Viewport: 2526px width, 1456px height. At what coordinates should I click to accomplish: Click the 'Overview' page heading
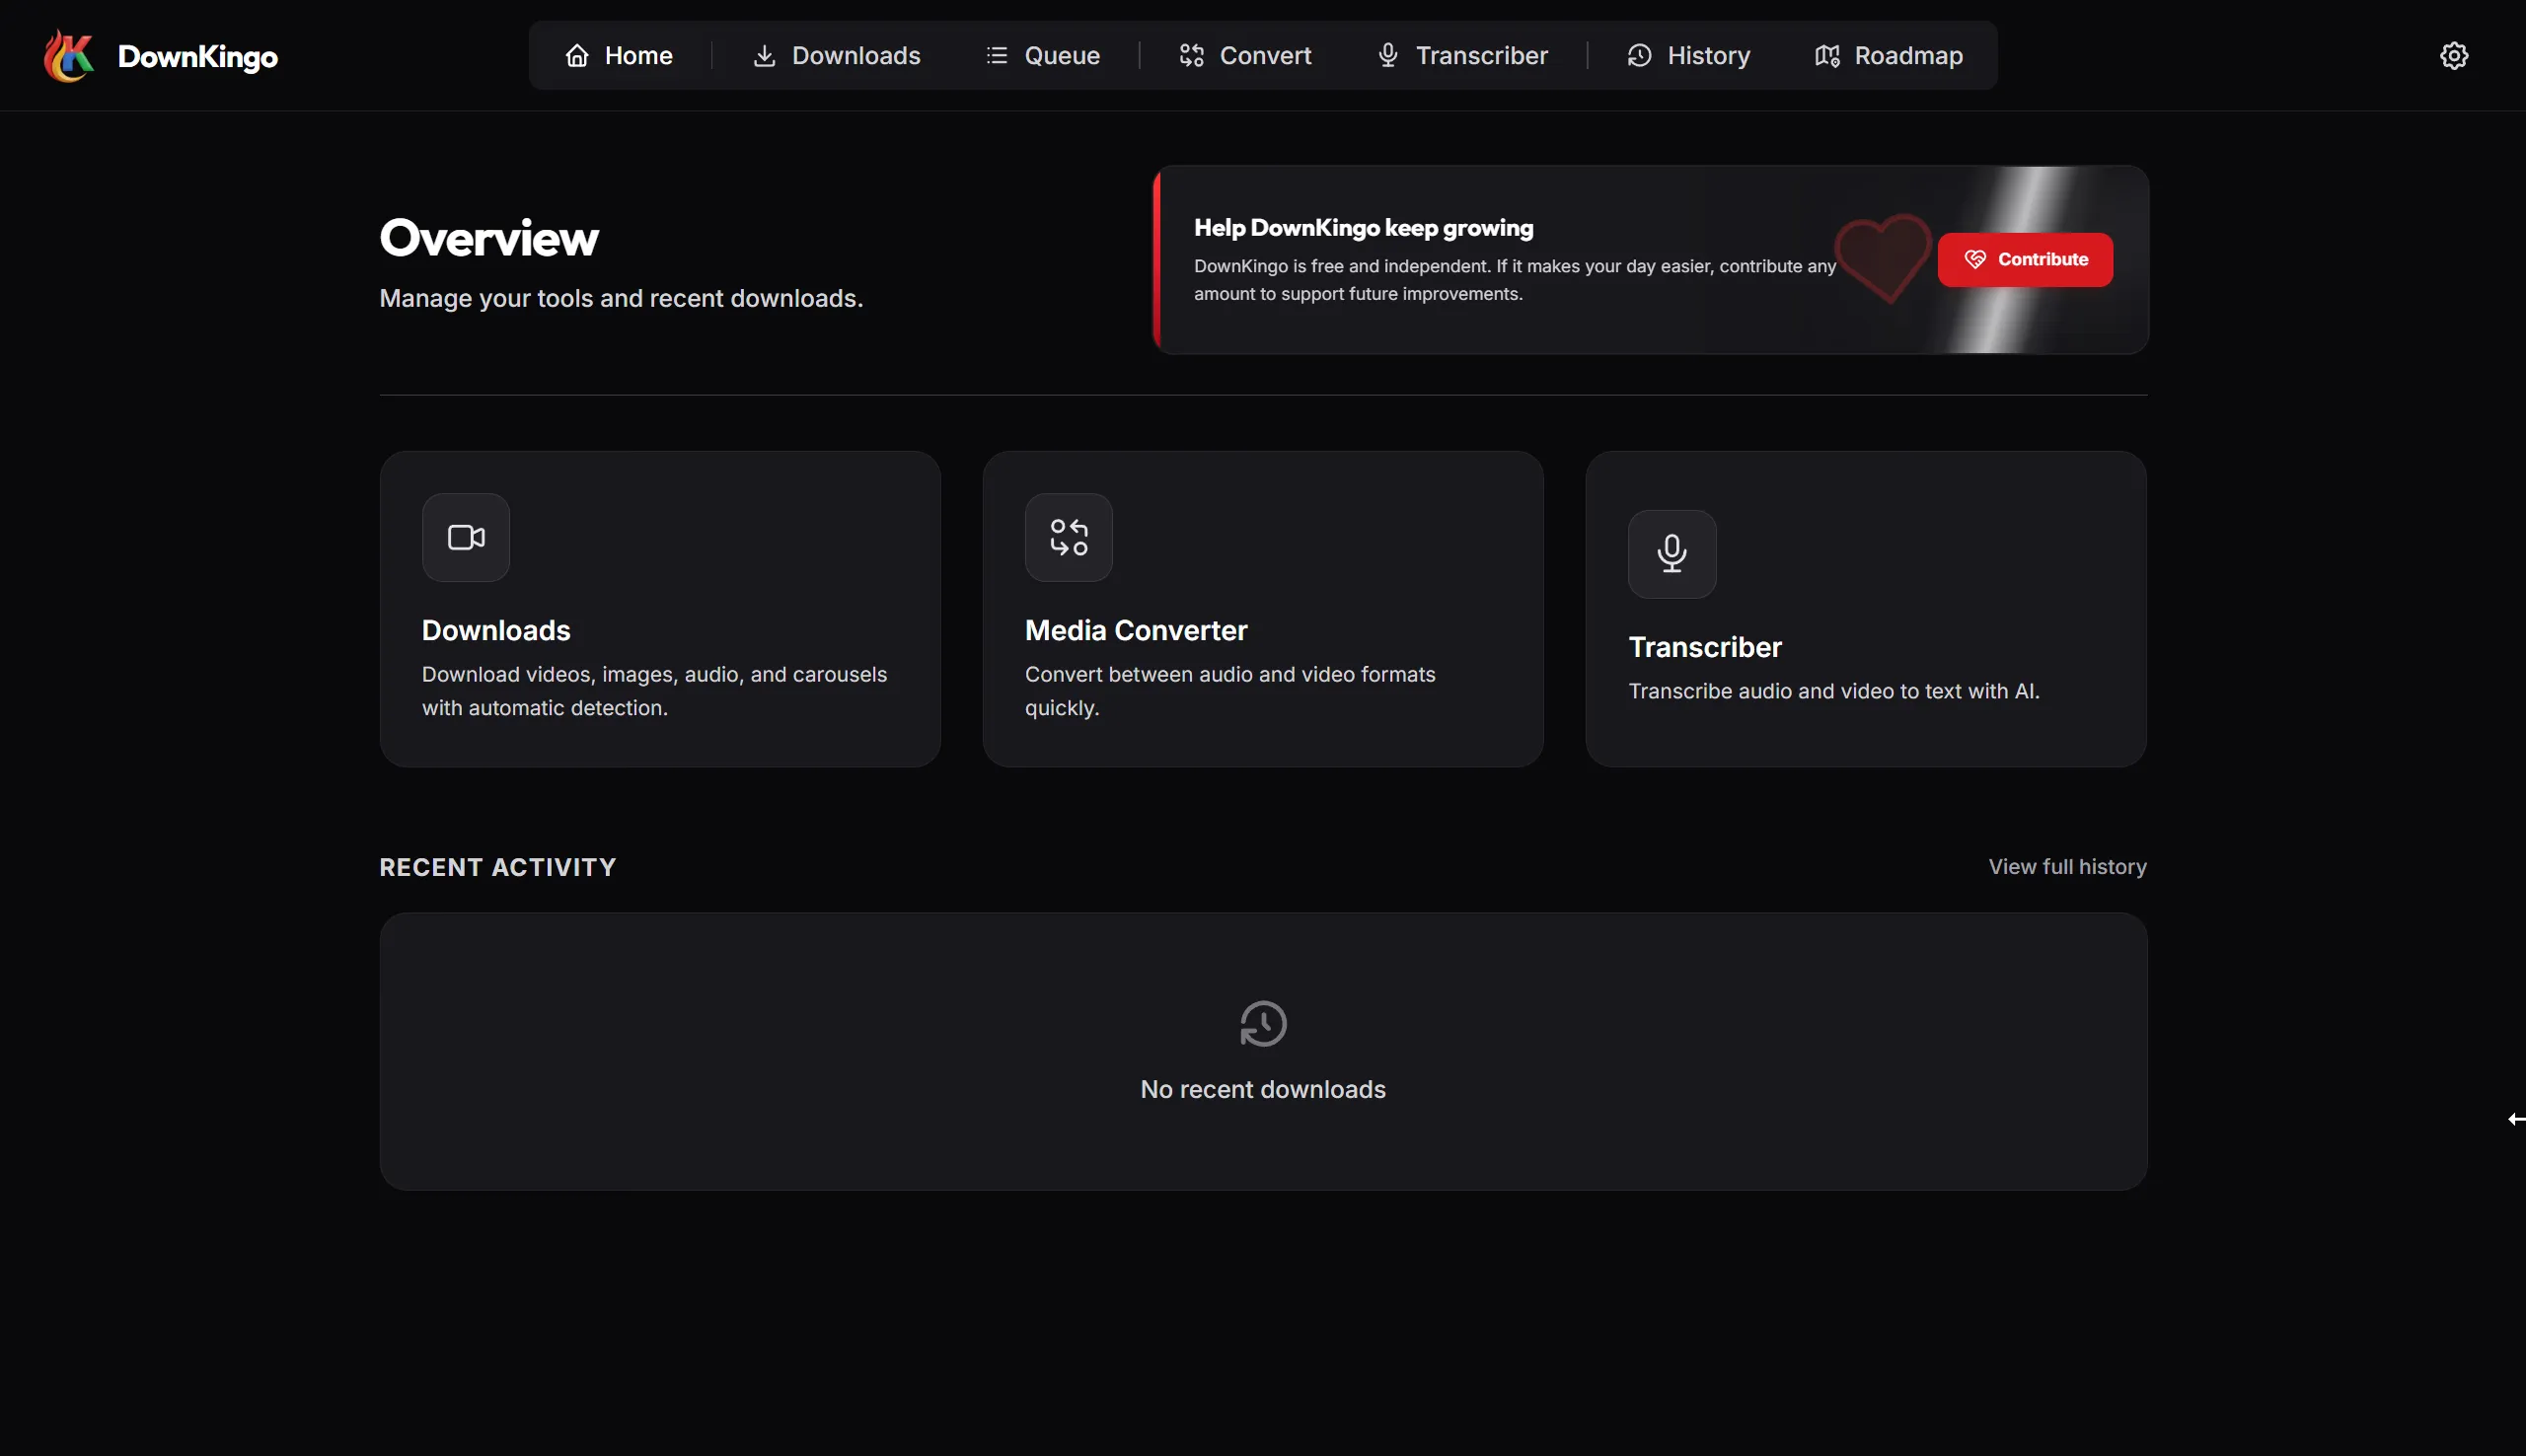489,238
